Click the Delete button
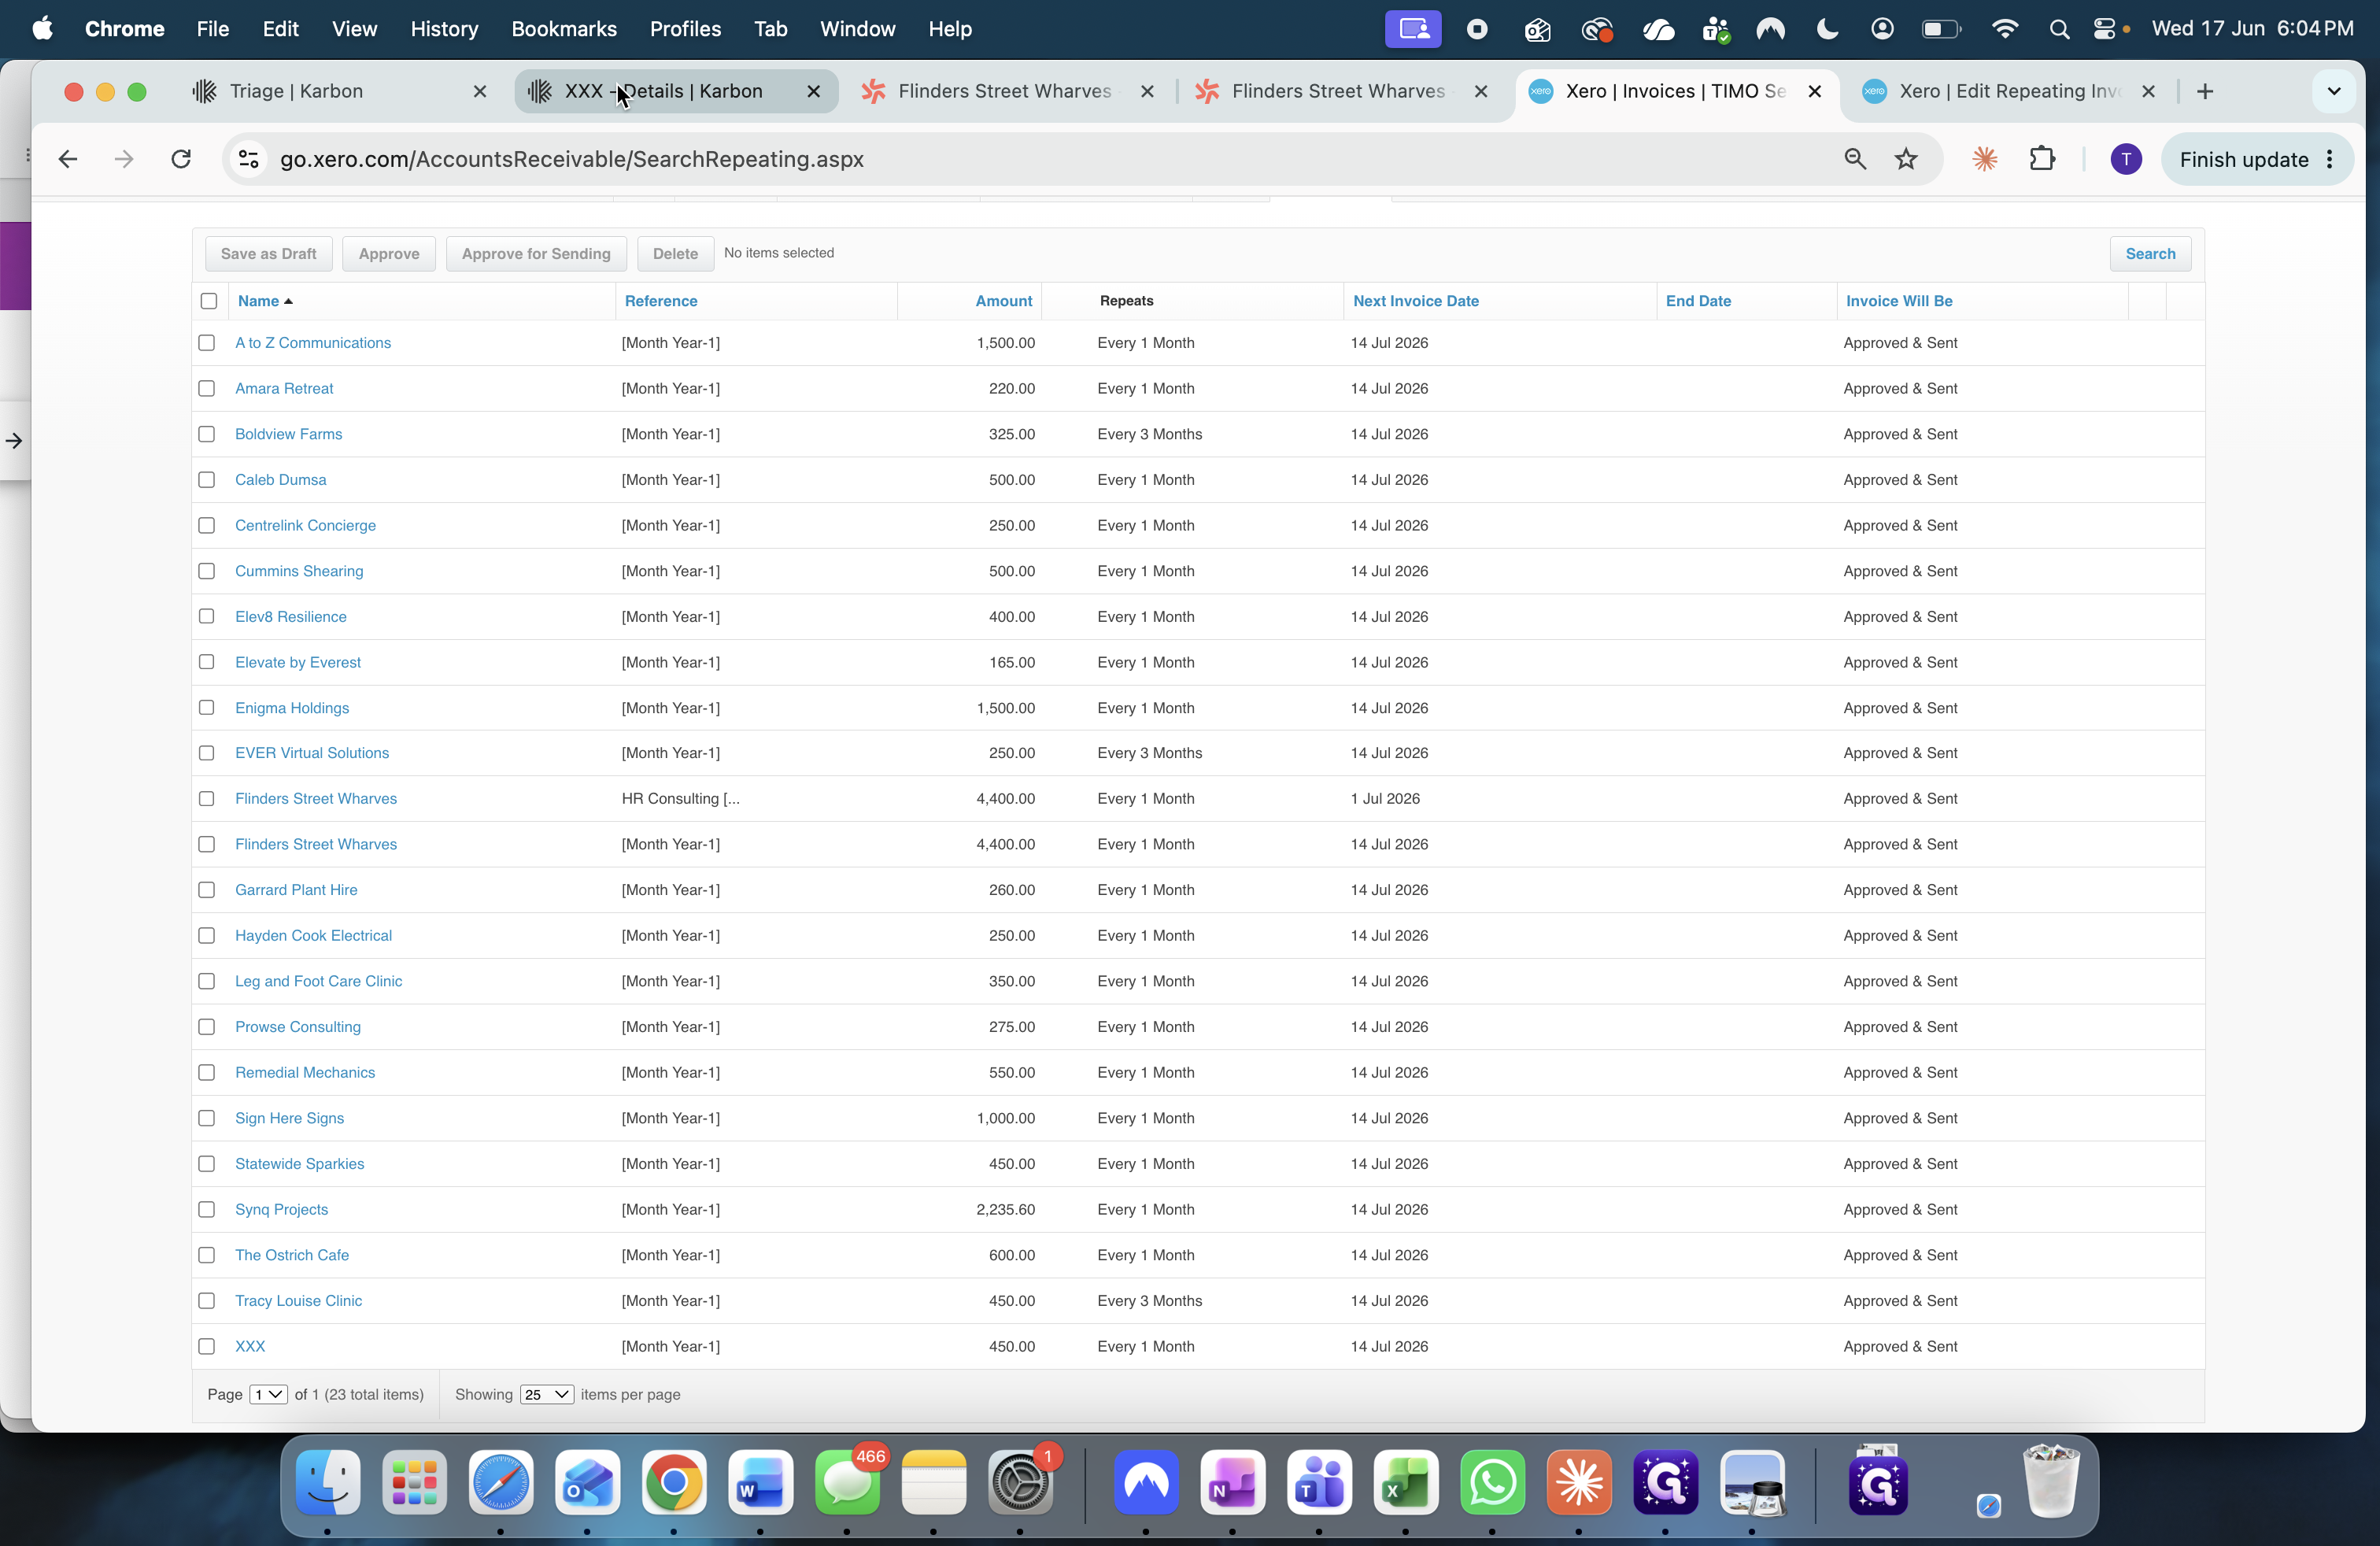2380x1546 pixels. pos(675,254)
